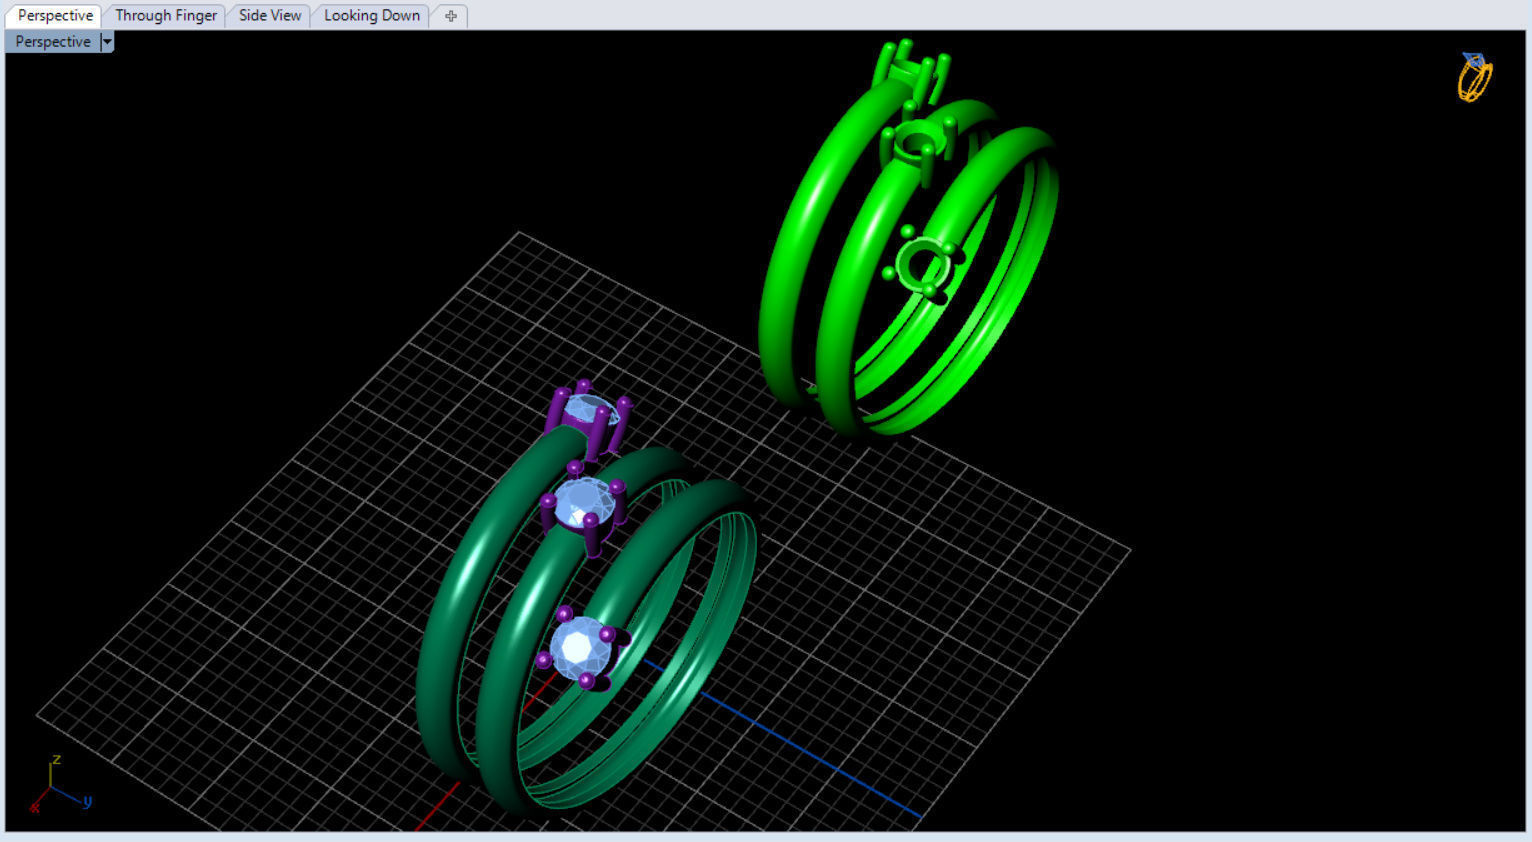Switch to the Perspective viewport tab
The image size is (1532, 842).
pyautogui.click(x=55, y=16)
